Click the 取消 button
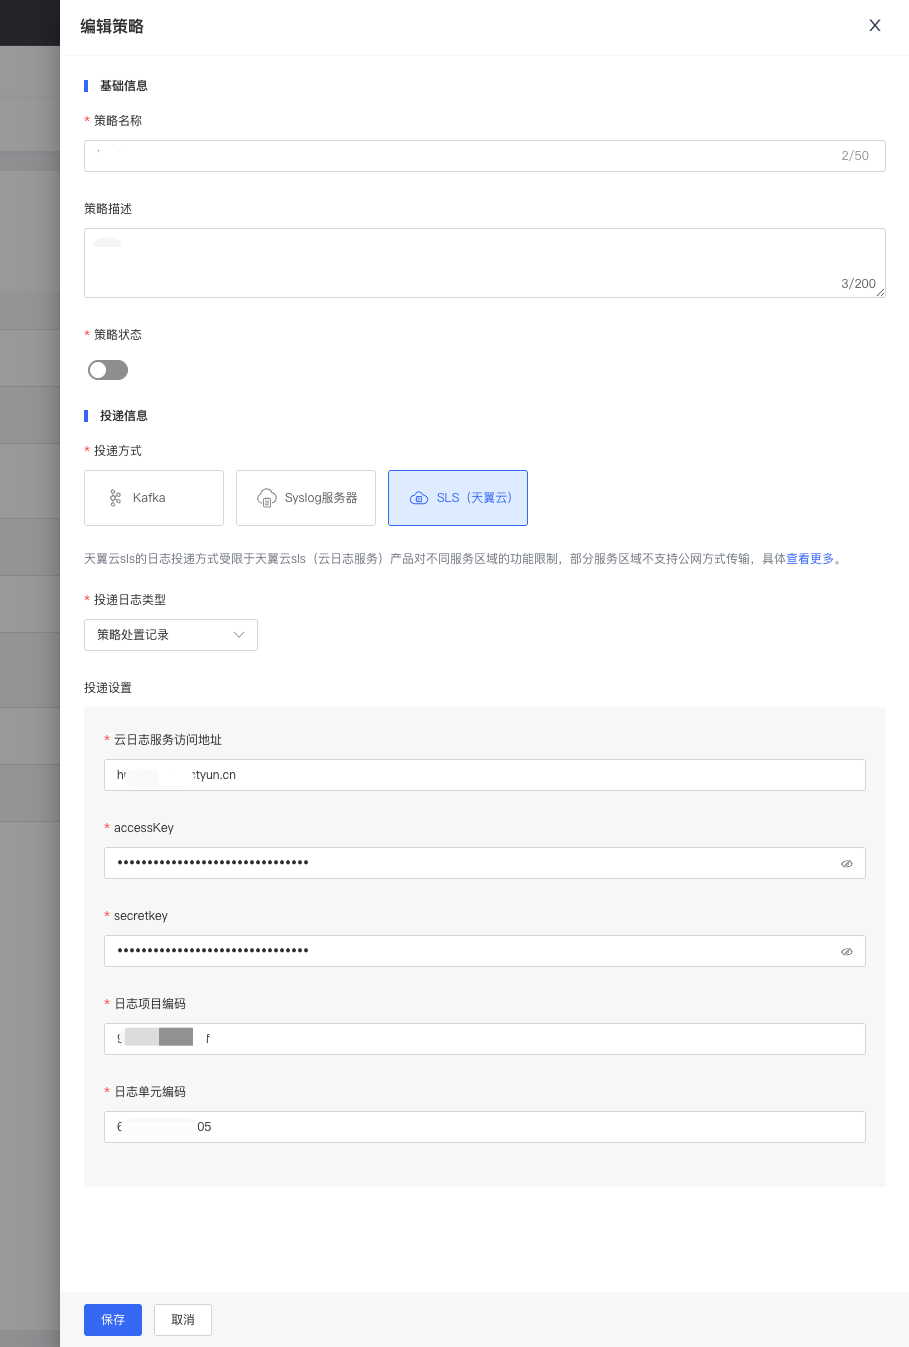This screenshot has width=909, height=1347. tap(183, 1320)
